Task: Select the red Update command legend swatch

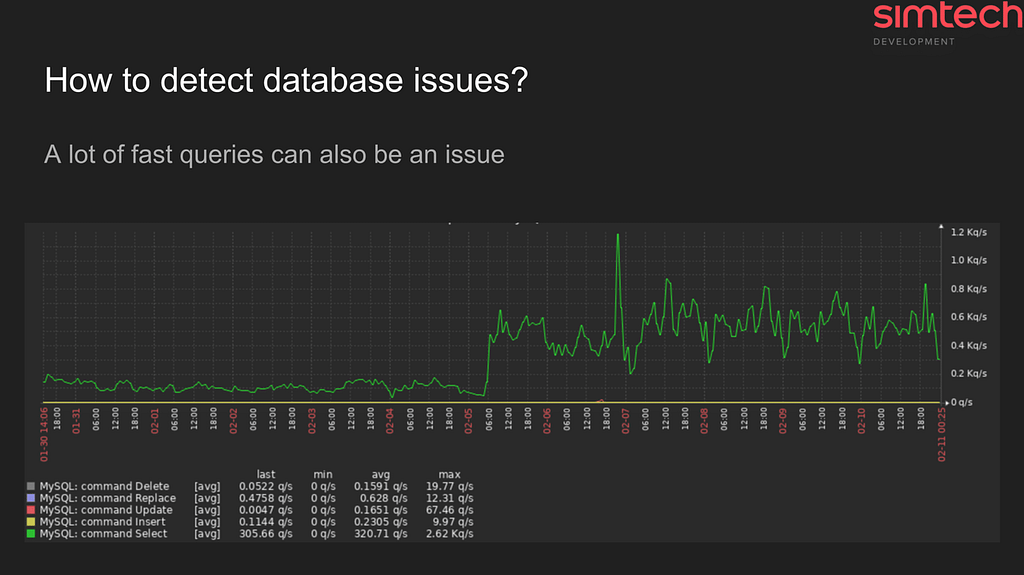Action: click(x=31, y=511)
